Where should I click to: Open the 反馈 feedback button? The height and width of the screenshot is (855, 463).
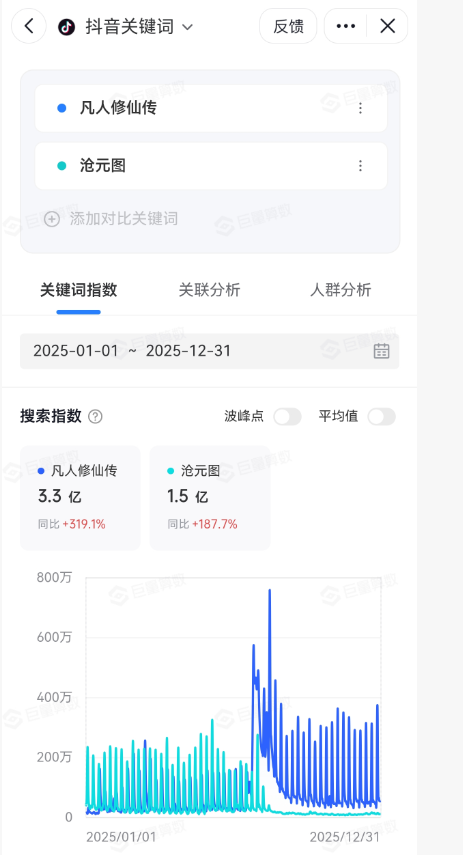288,26
